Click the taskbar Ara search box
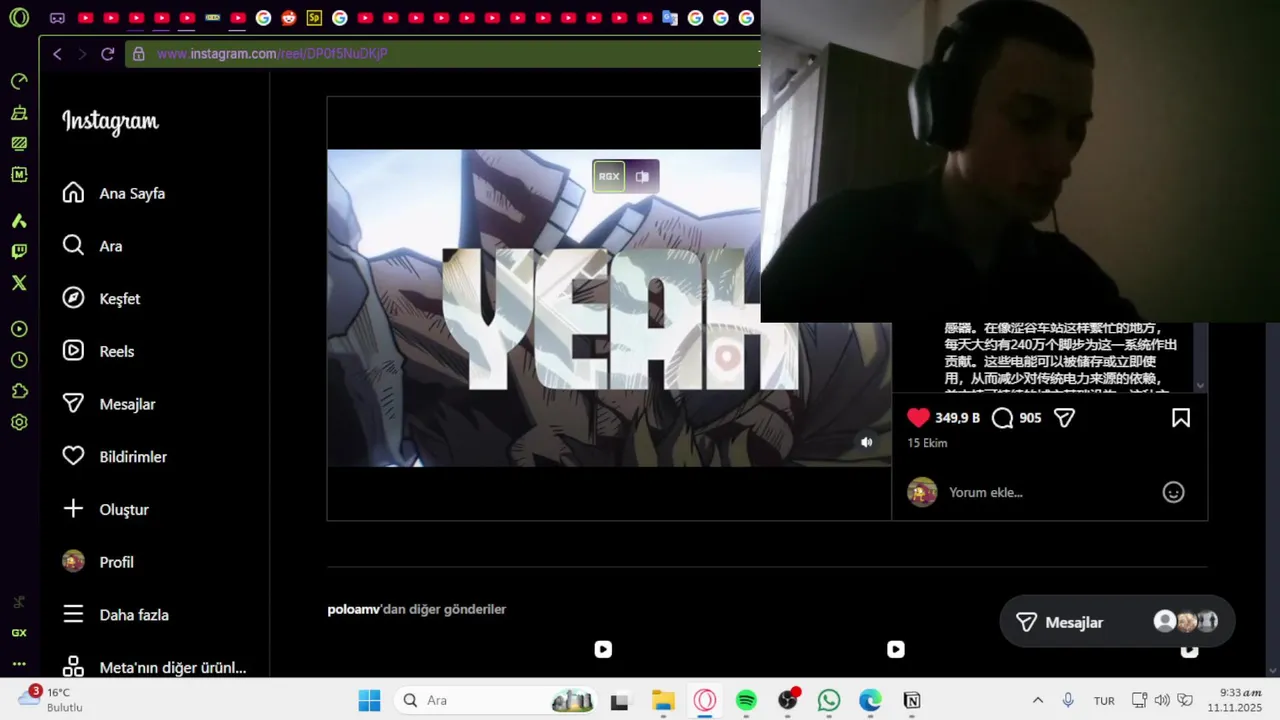 495,700
